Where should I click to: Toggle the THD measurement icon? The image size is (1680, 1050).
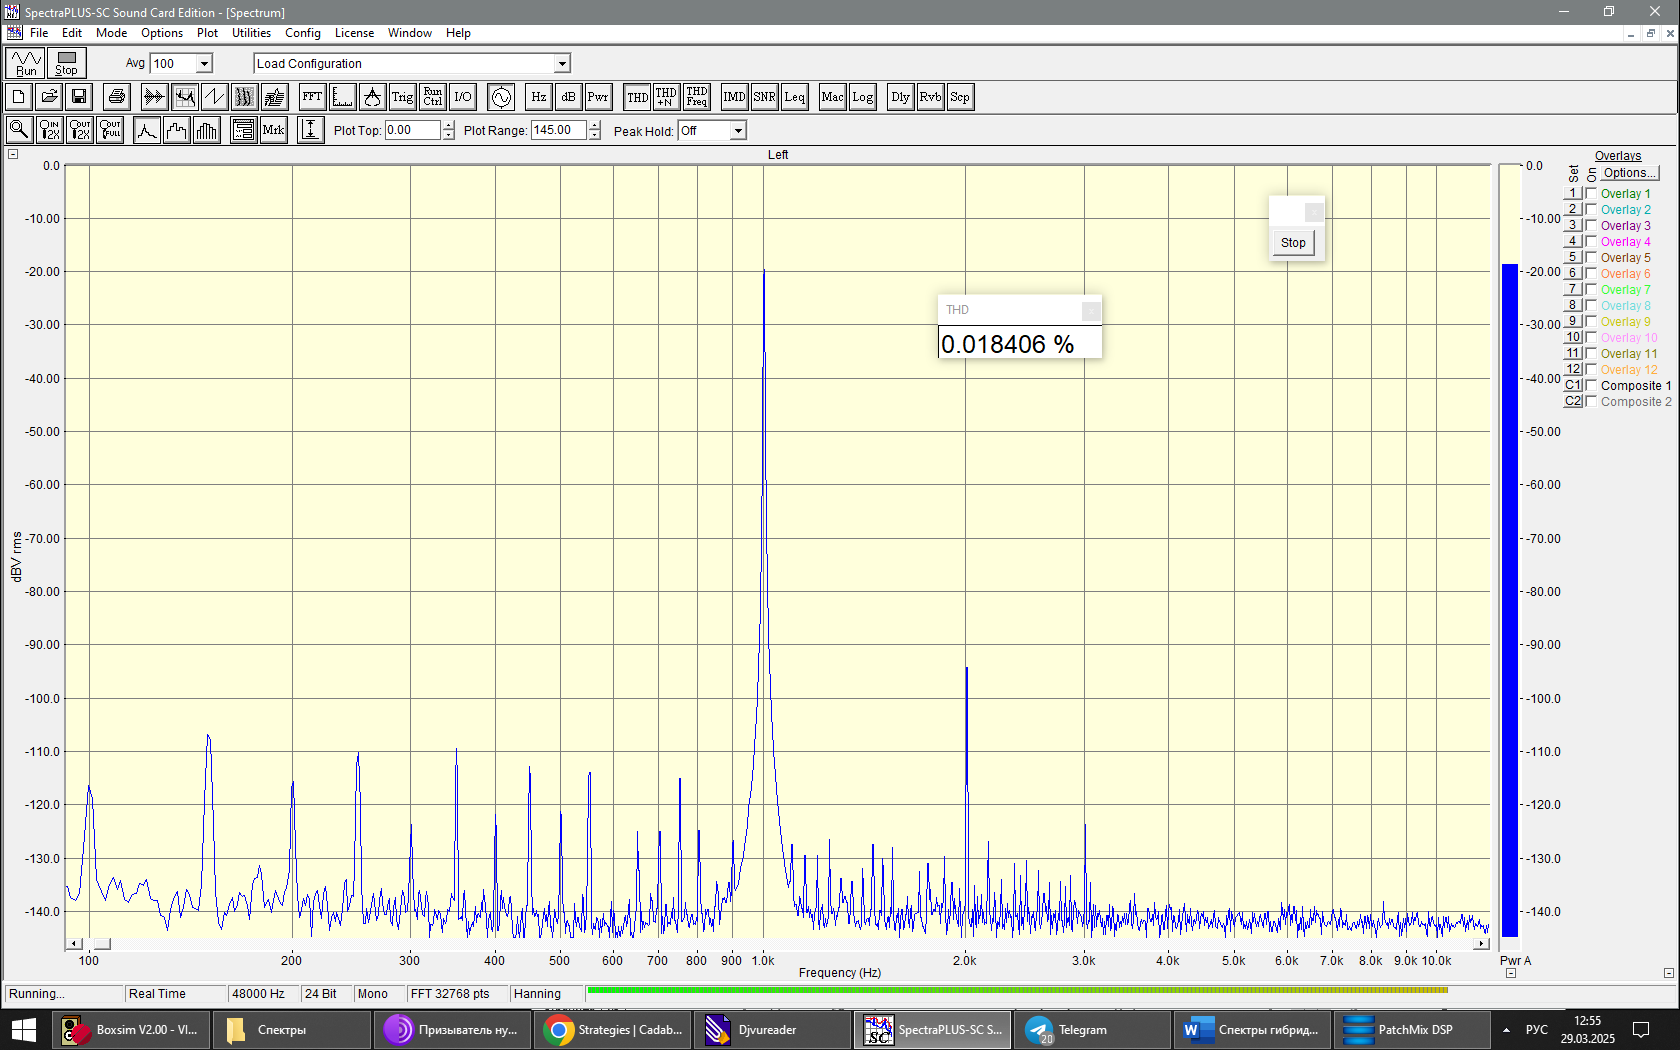(637, 97)
